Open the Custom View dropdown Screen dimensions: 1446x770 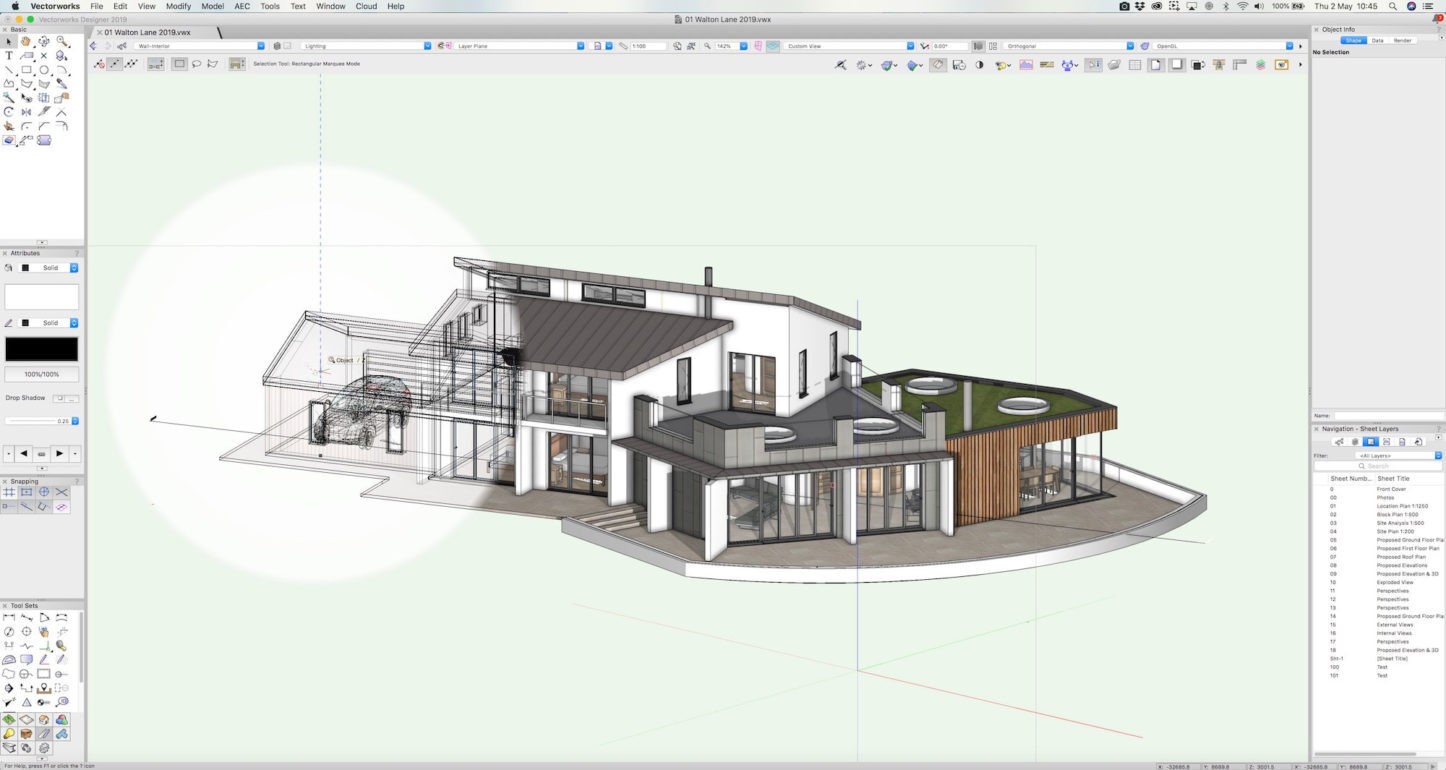(x=908, y=45)
